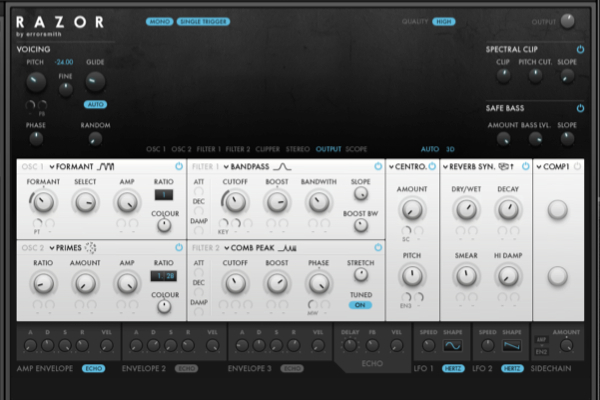The width and height of the screenshot is (600, 400).
Task: Click Sidechain AMP selector
Action: point(541,340)
